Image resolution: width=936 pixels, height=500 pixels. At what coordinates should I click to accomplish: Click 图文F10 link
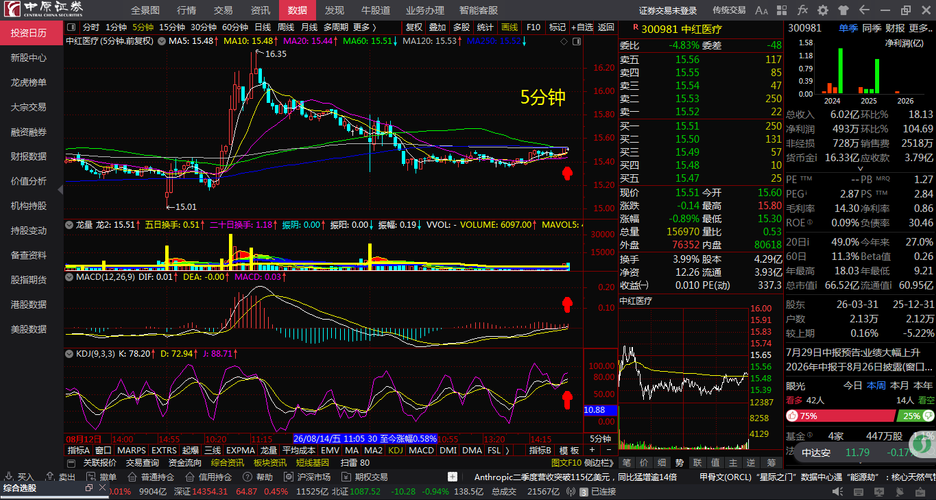tap(566, 462)
